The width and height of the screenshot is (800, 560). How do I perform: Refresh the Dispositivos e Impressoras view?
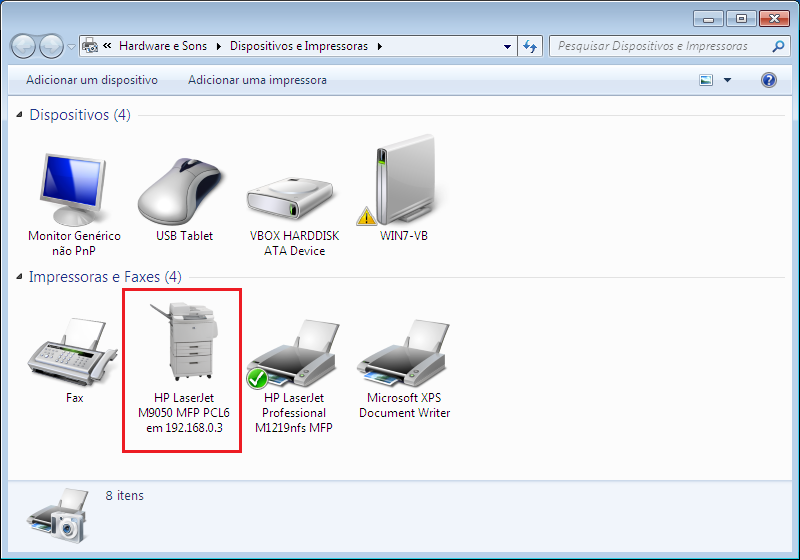pyautogui.click(x=530, y=46)
